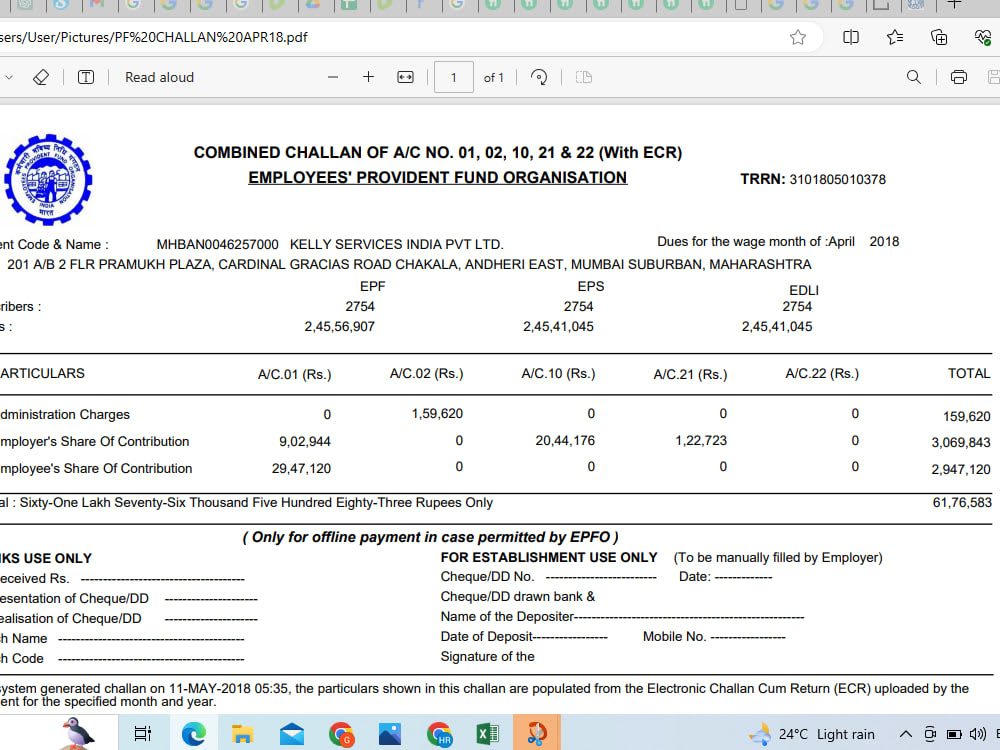Open the Photos app on taskbar
The height and width of the screenshot is (750, 1000).
(x=390, y=734)
